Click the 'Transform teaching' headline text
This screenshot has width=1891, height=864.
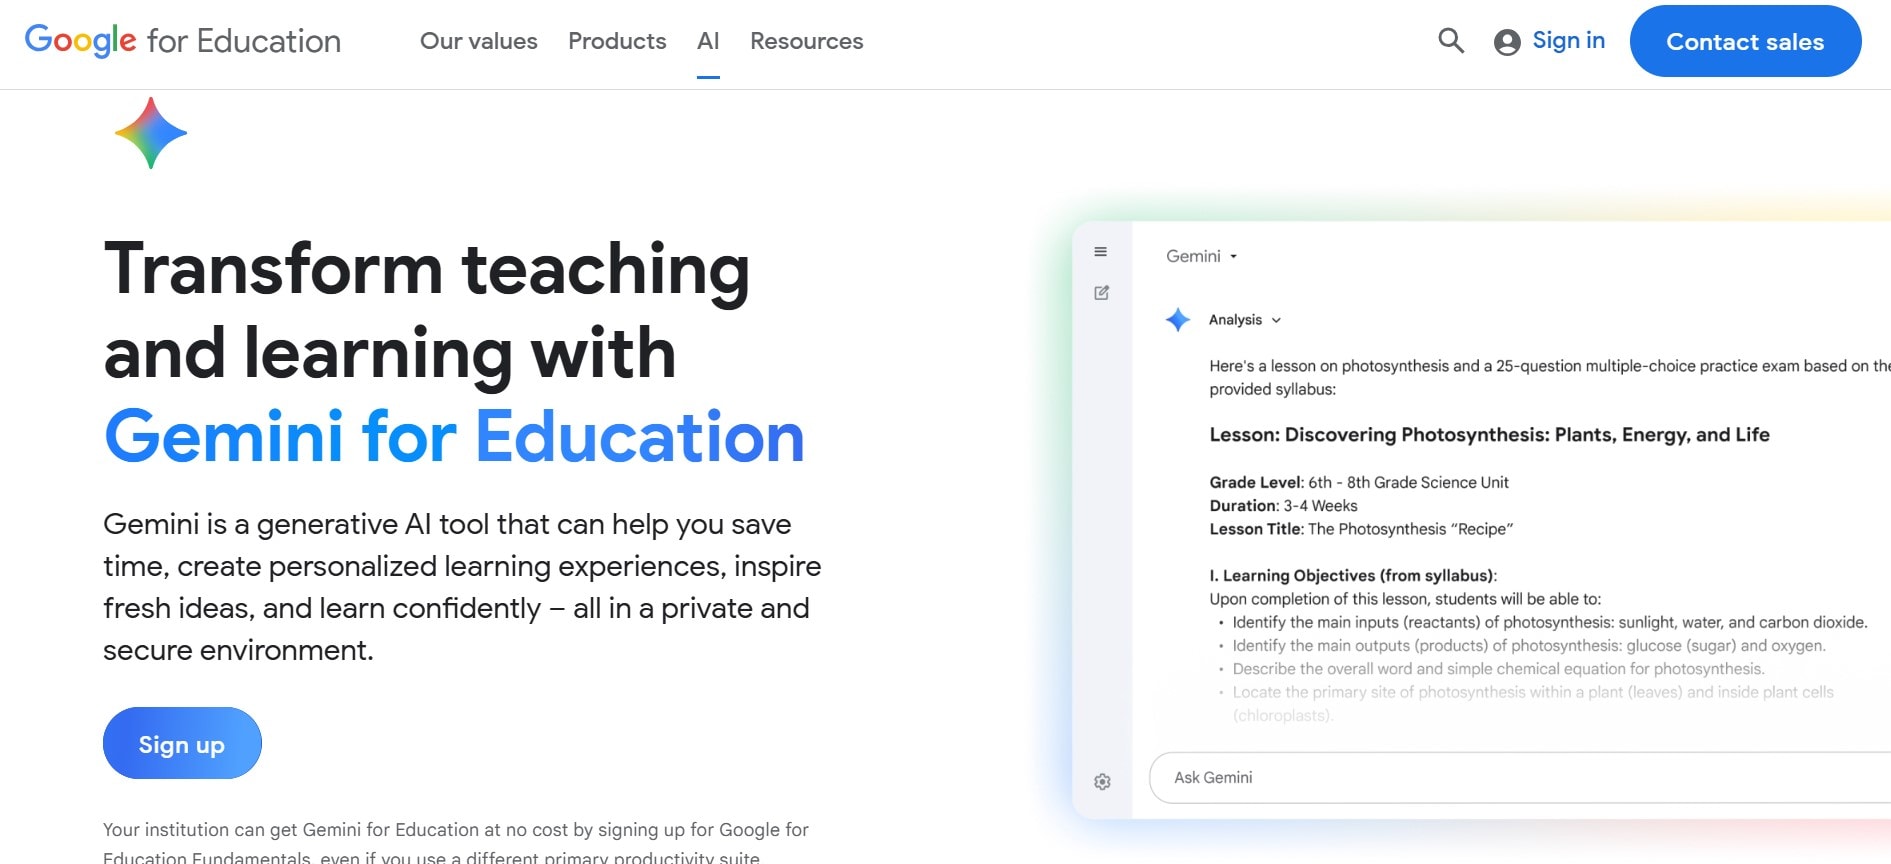click(x=427, y=269)
